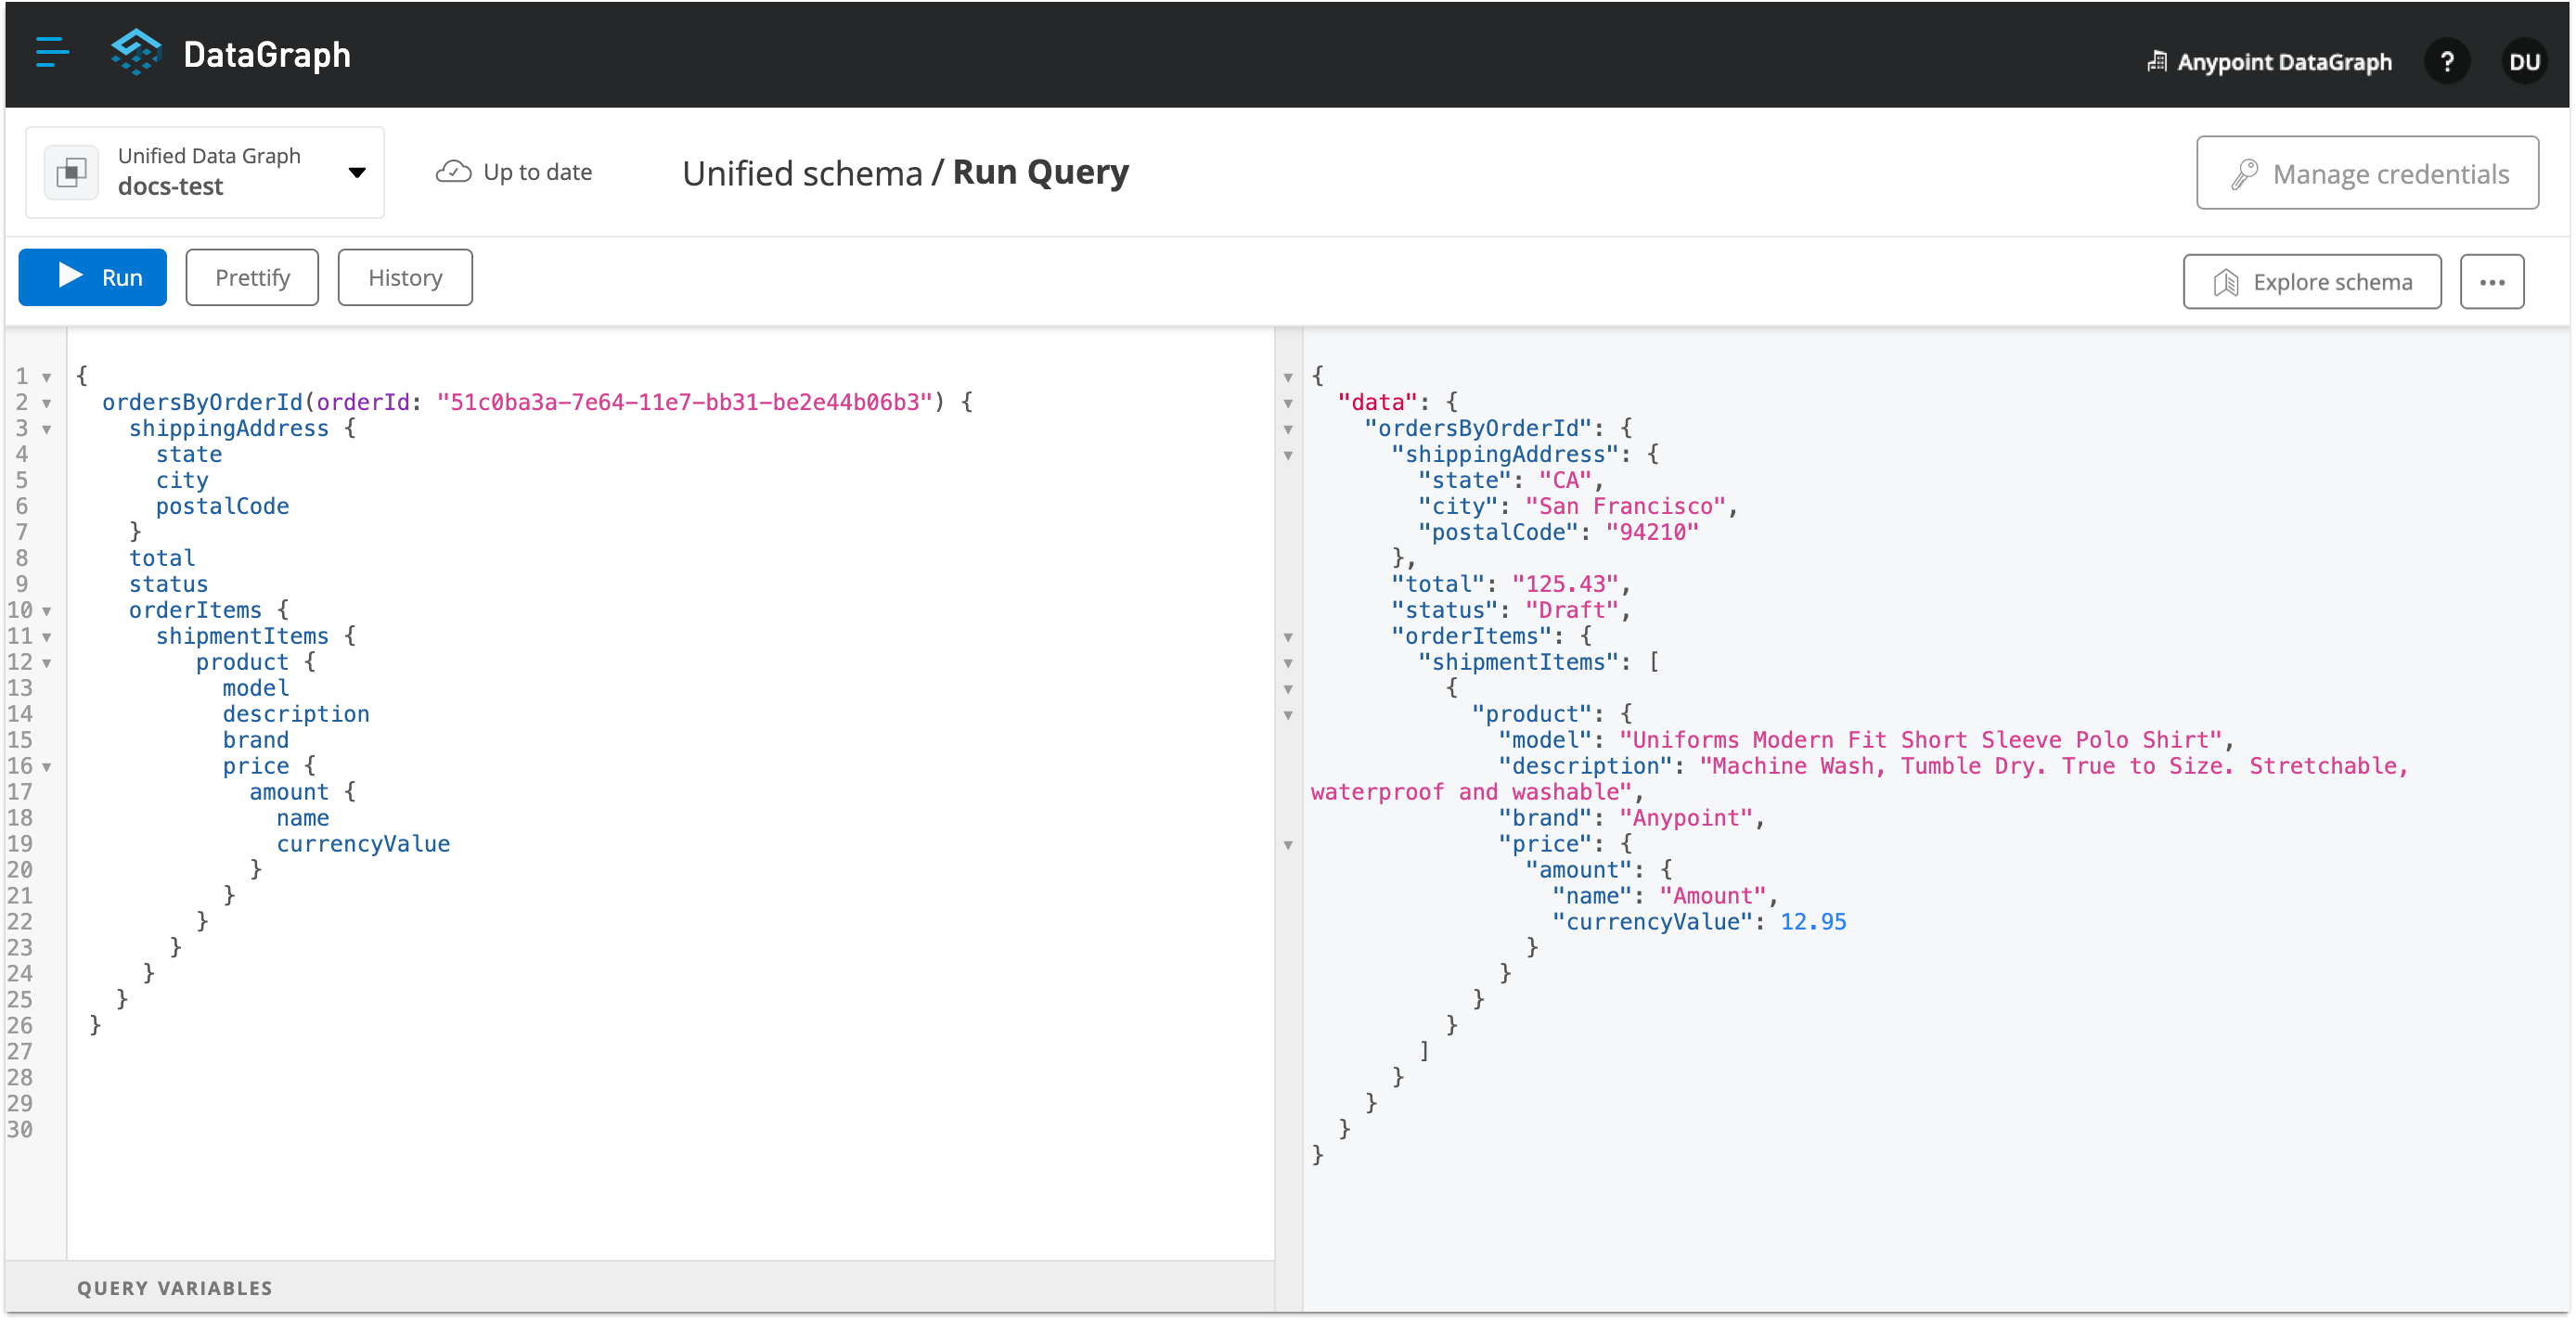Image resolution: width=2576 pixels, height=1321 pixels.
Task: Open the ellipsis options menu beside Explore schema
Action: tap(2493, 281)
